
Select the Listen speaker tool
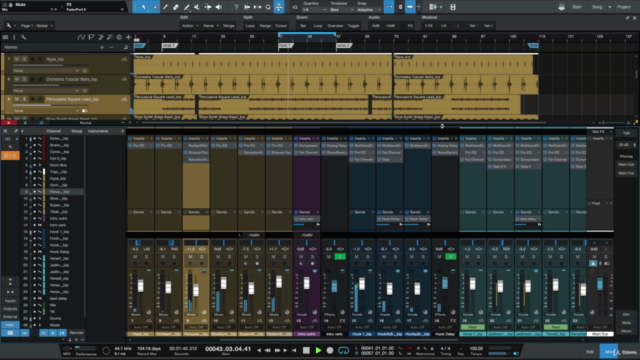218,7
